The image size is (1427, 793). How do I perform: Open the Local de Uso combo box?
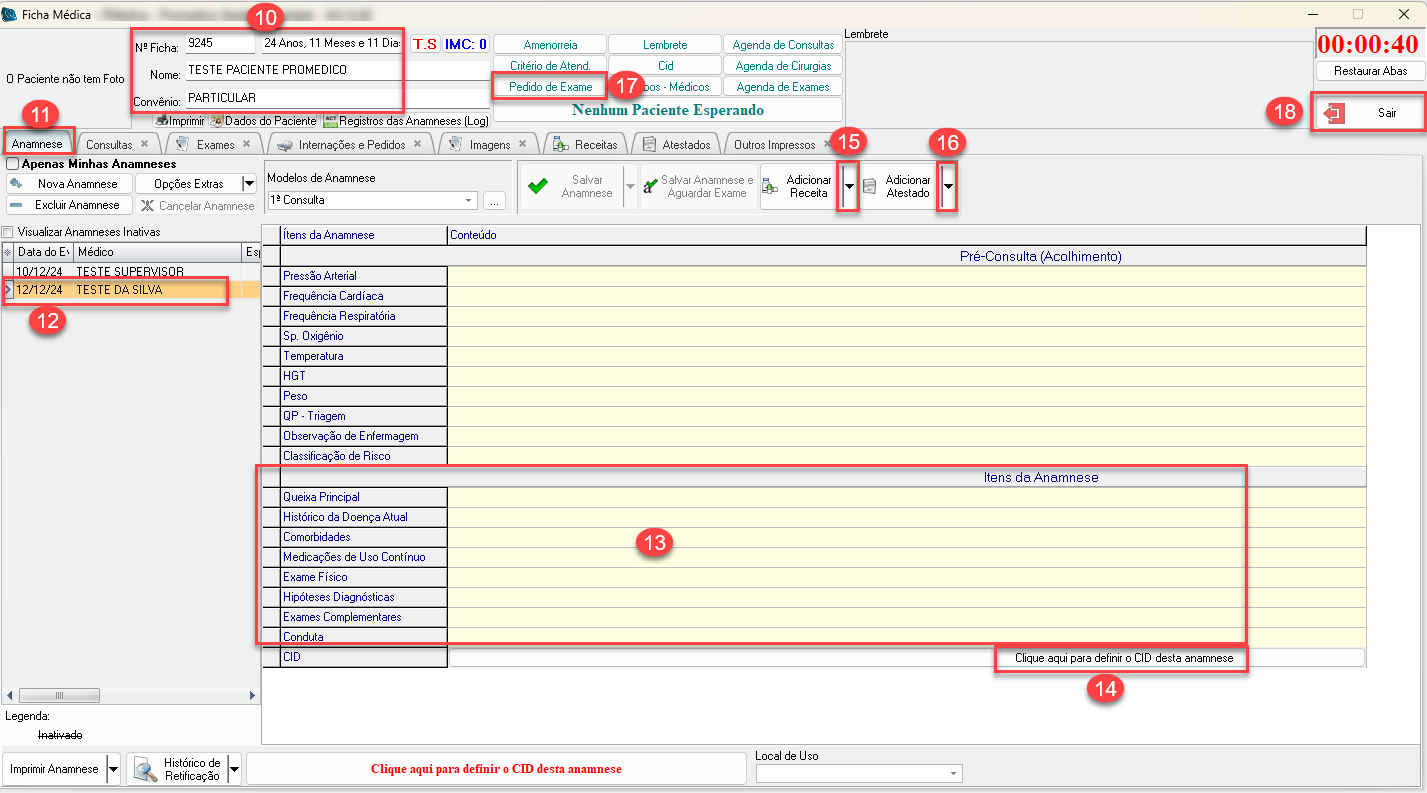click(x=859, y=773)
